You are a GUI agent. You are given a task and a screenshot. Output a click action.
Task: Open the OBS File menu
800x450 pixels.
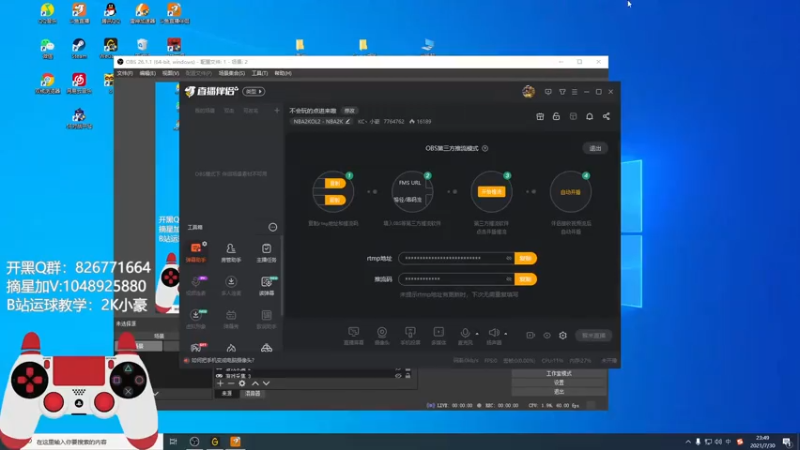tap(124, 73)
